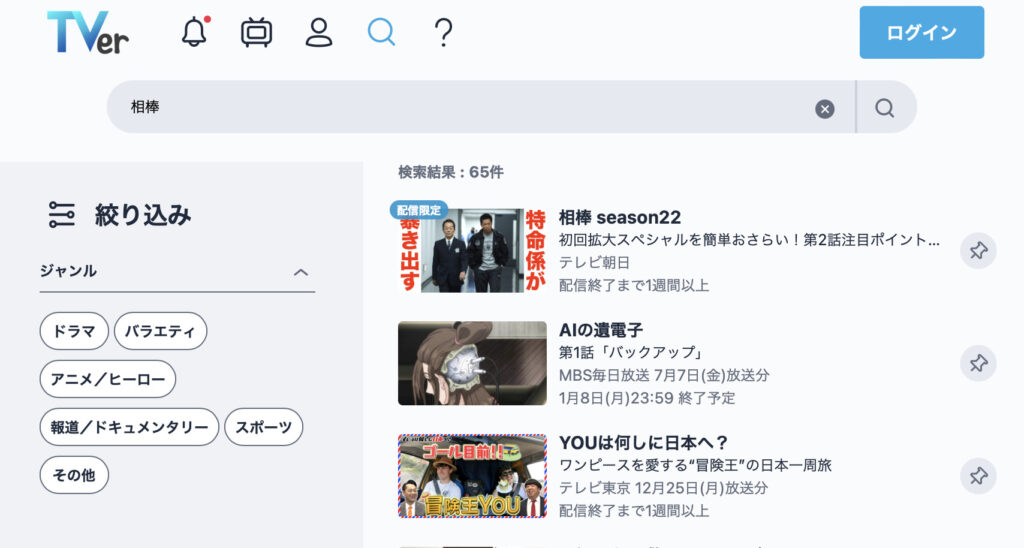Click the blue search icon in header

[381, 33]
